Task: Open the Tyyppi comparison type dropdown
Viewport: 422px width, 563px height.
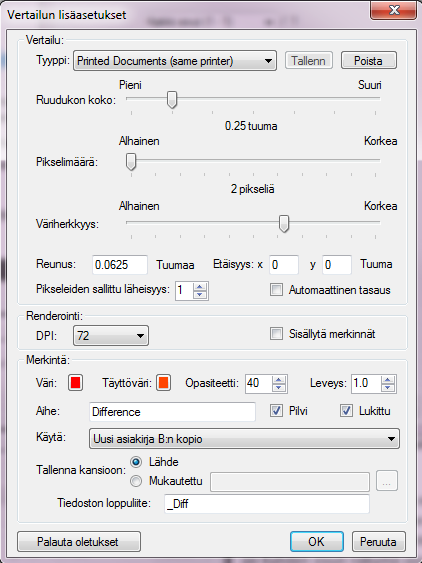Action: [175, 61]
